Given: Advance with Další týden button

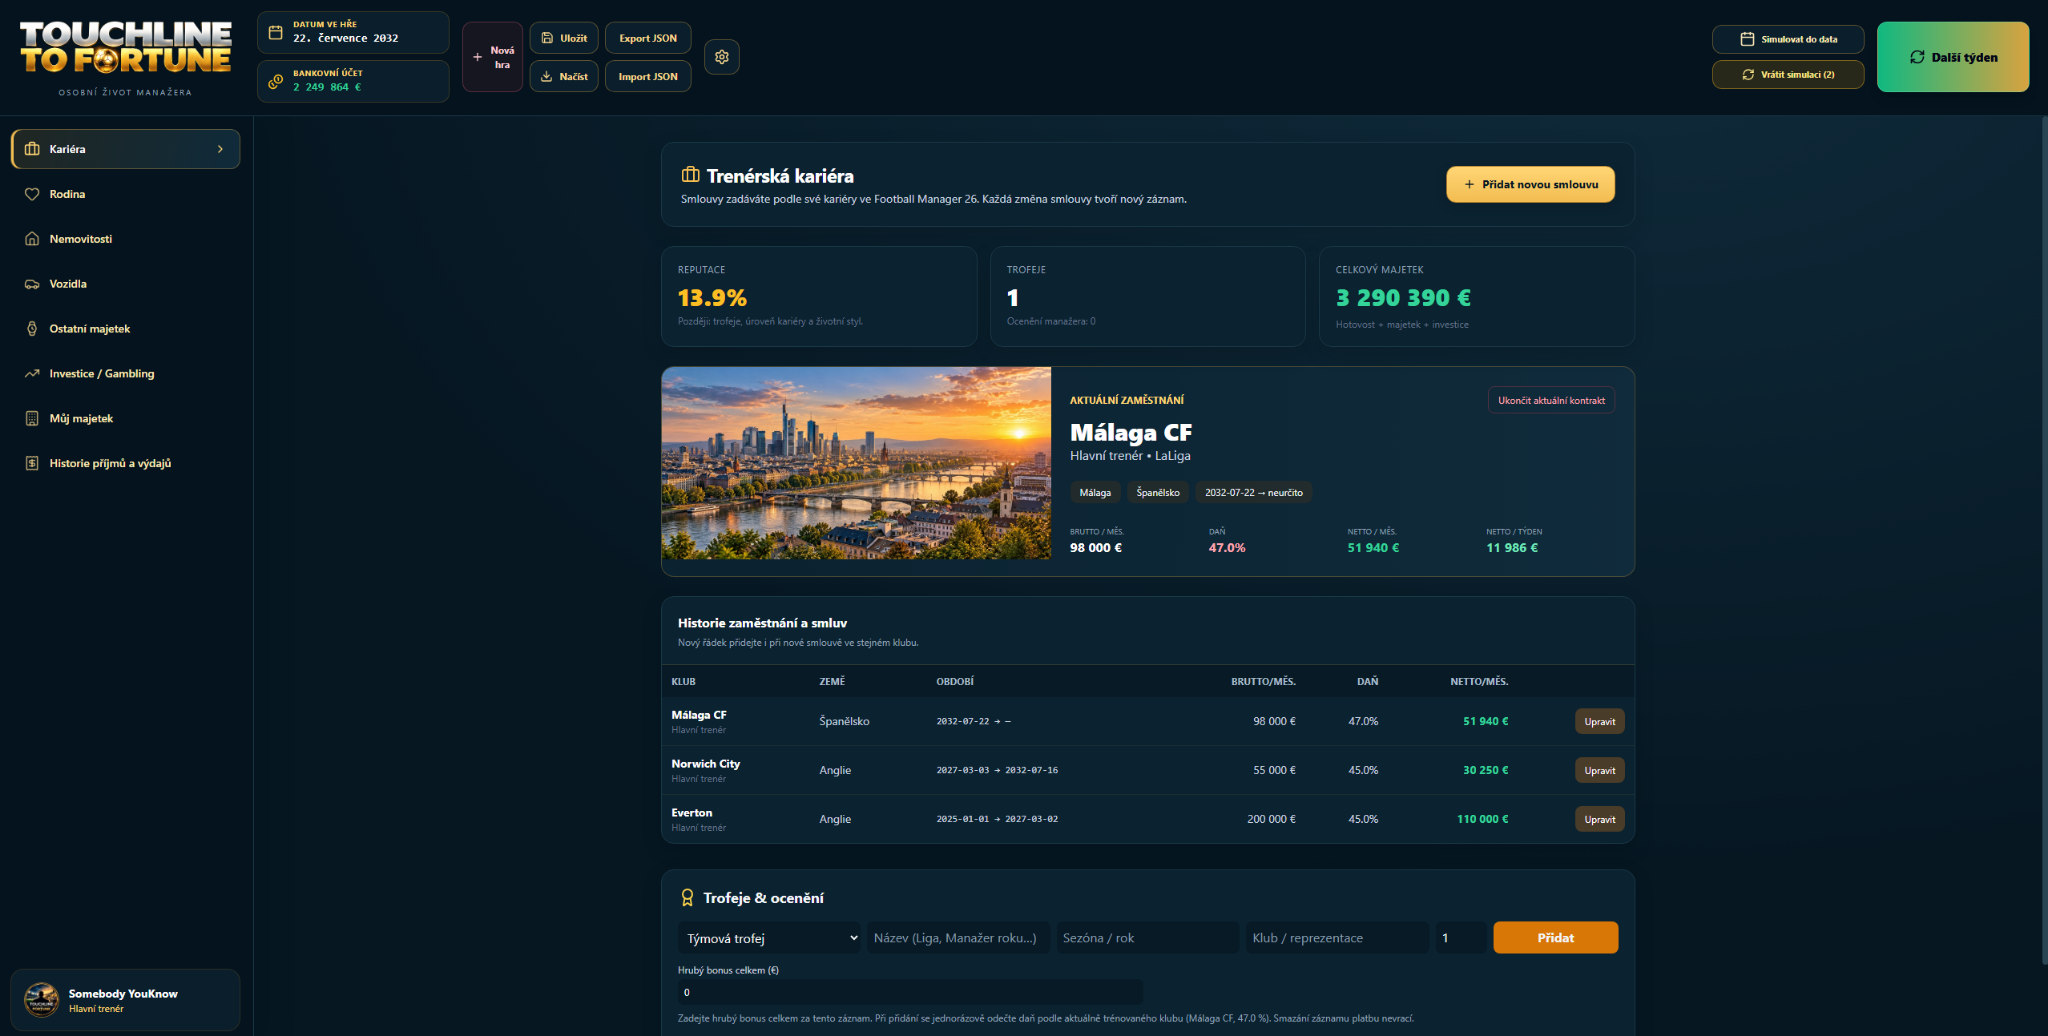Looking at the screenshot, I should pyautogui.click(x=1953, y=57).
